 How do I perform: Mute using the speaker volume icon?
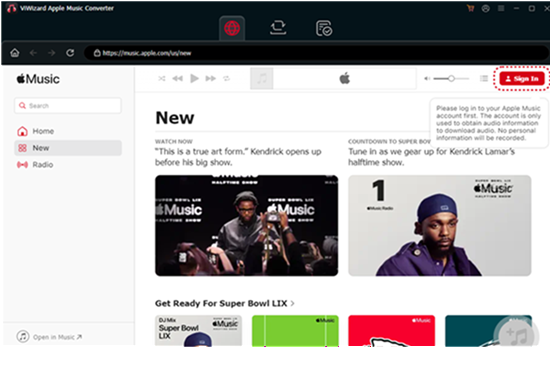click(x=427, y=79)
